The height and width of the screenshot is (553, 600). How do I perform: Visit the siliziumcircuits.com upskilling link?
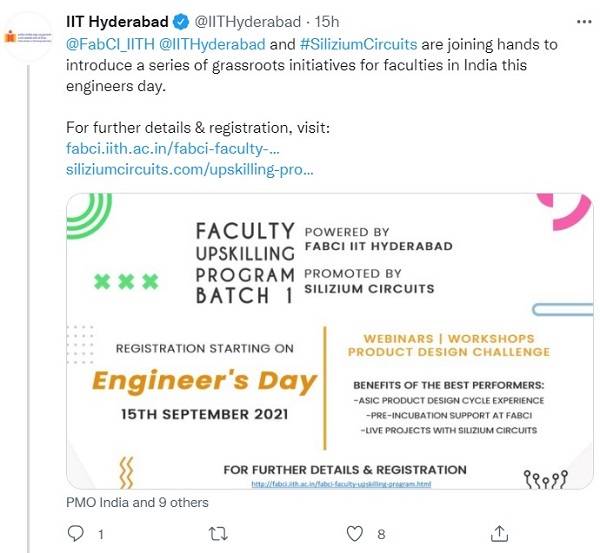pos(190,170)
